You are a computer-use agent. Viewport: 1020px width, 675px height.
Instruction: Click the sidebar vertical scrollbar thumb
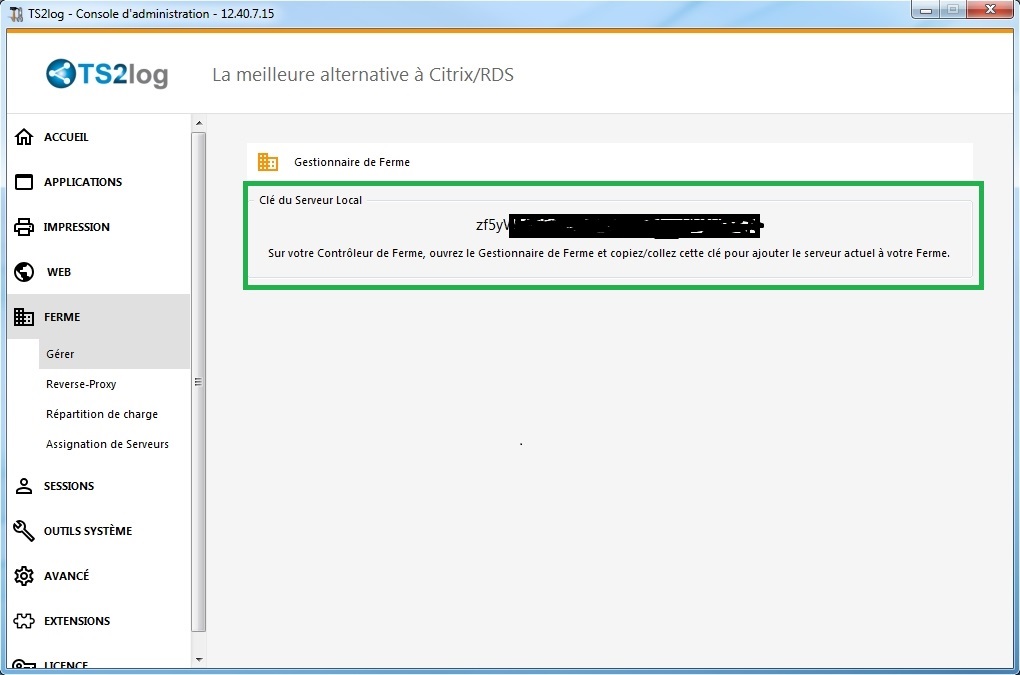point(199,382)
